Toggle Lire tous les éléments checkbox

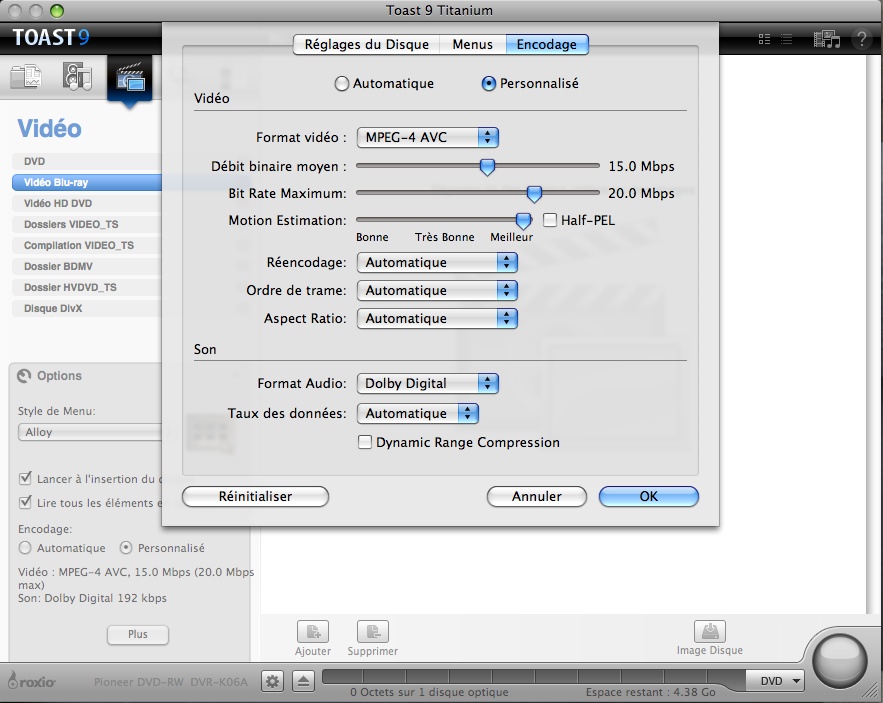[x=25, y=502]
